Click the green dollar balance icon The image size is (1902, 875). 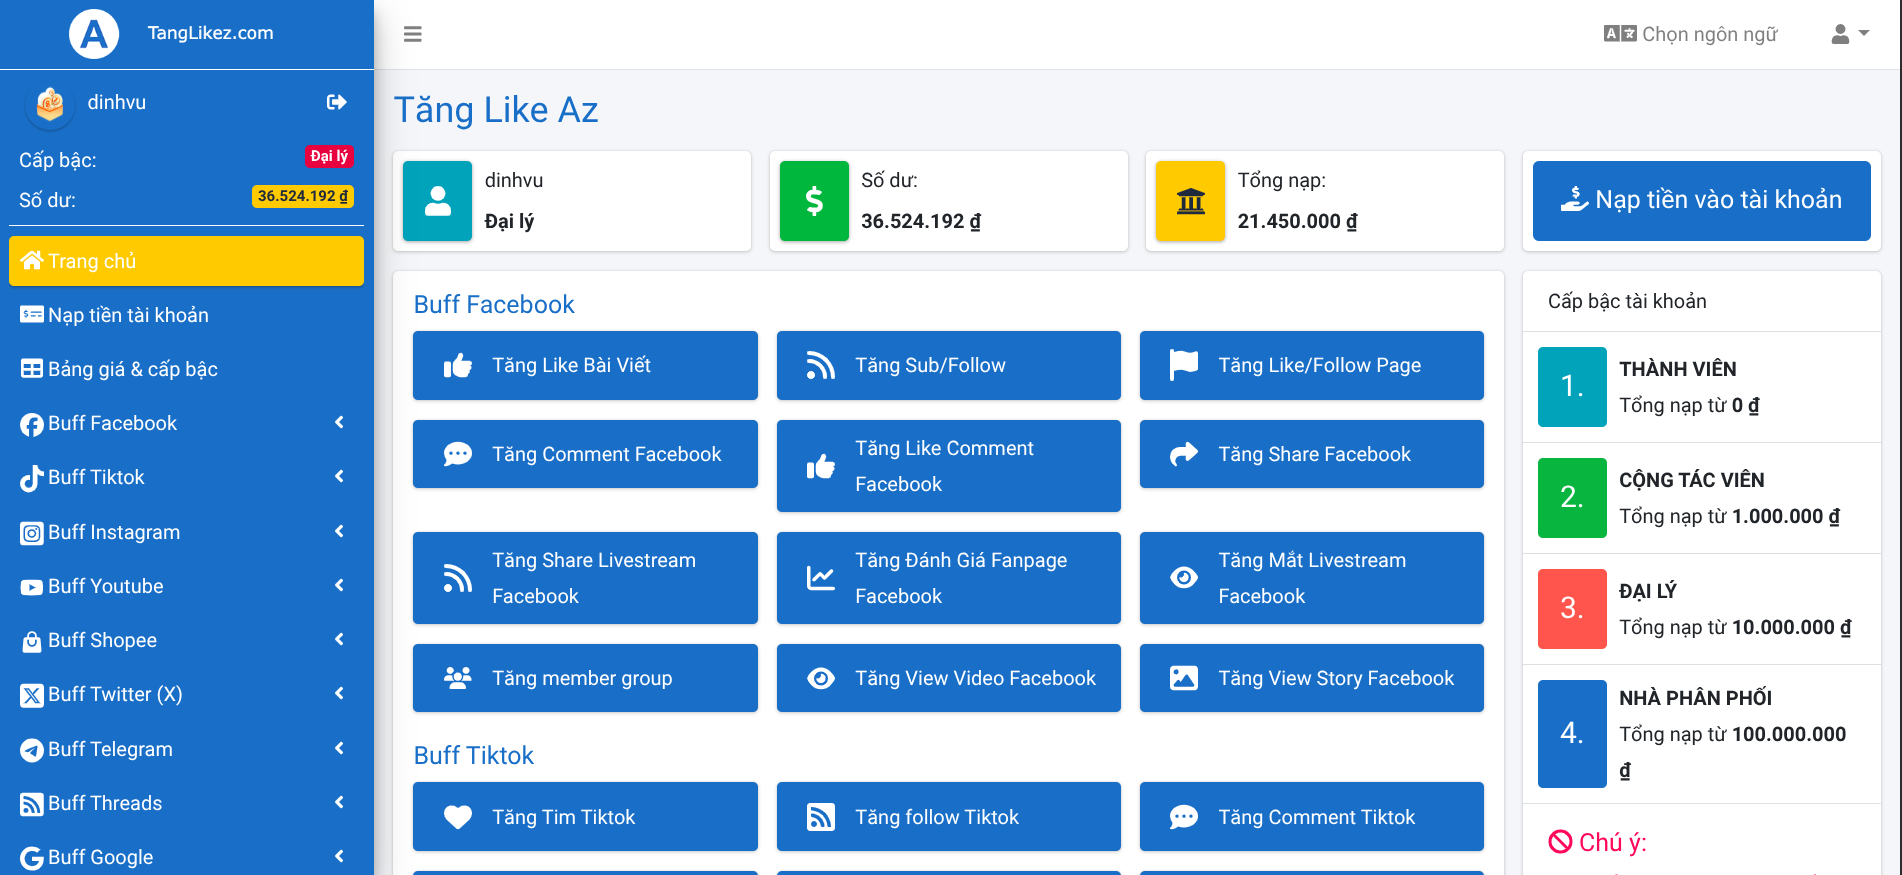coord(814,201)
